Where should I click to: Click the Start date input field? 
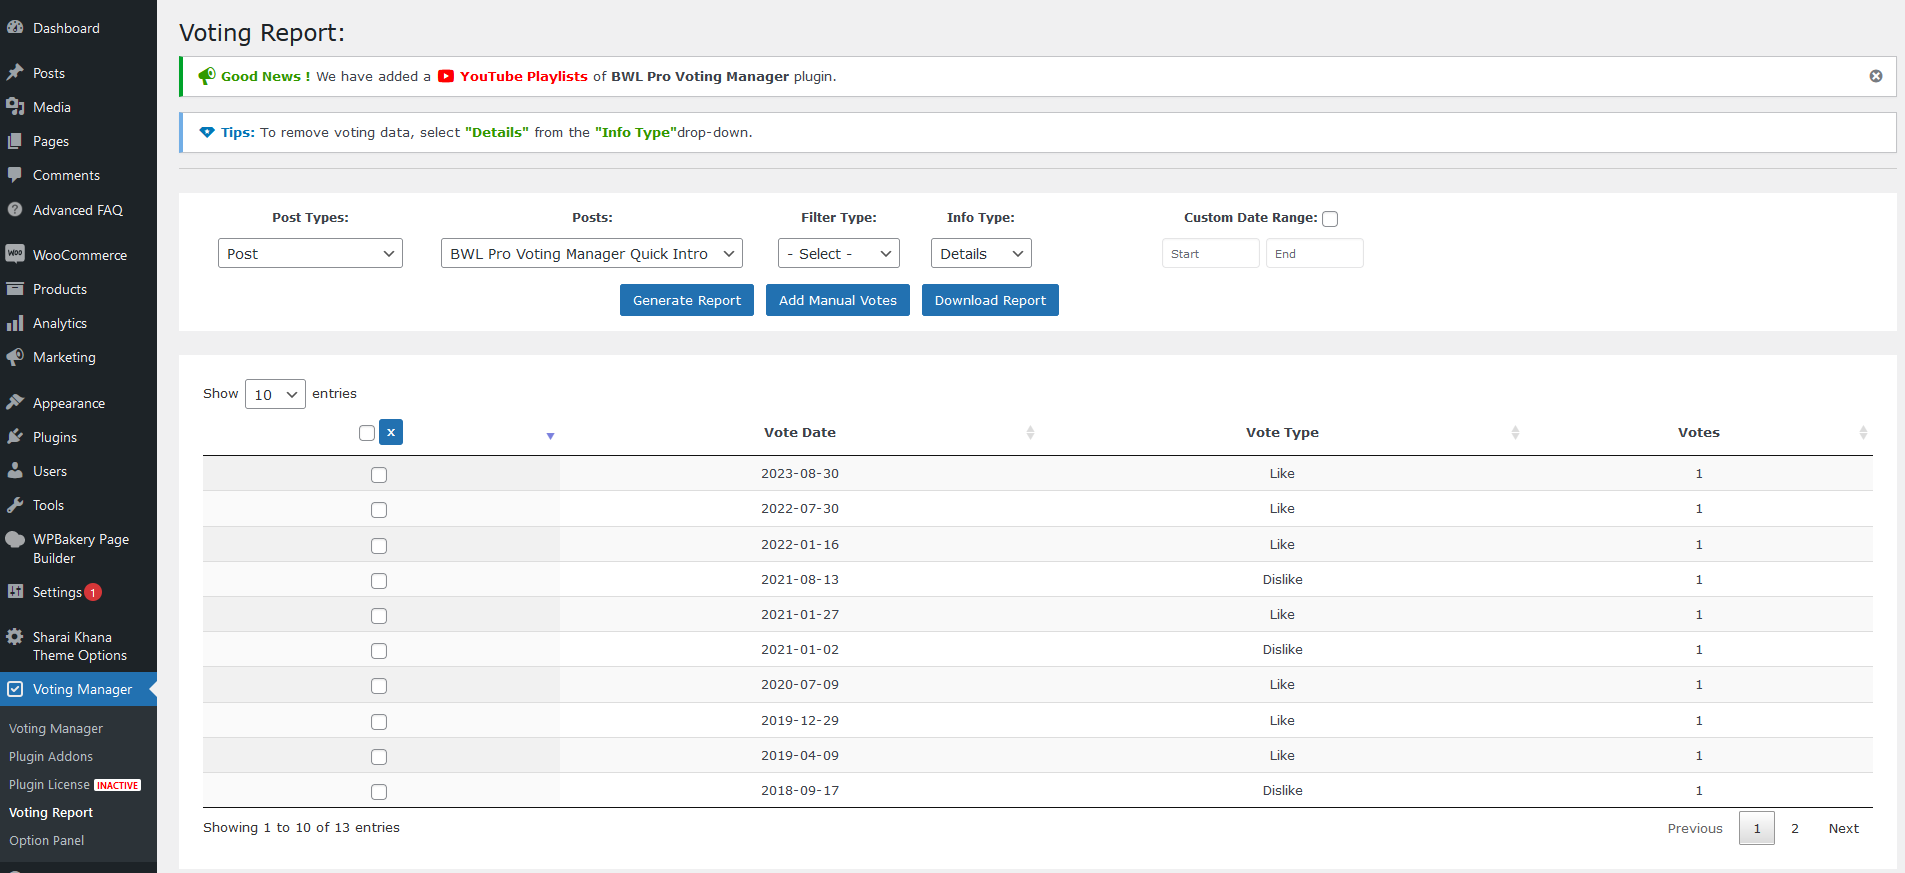1211,253
